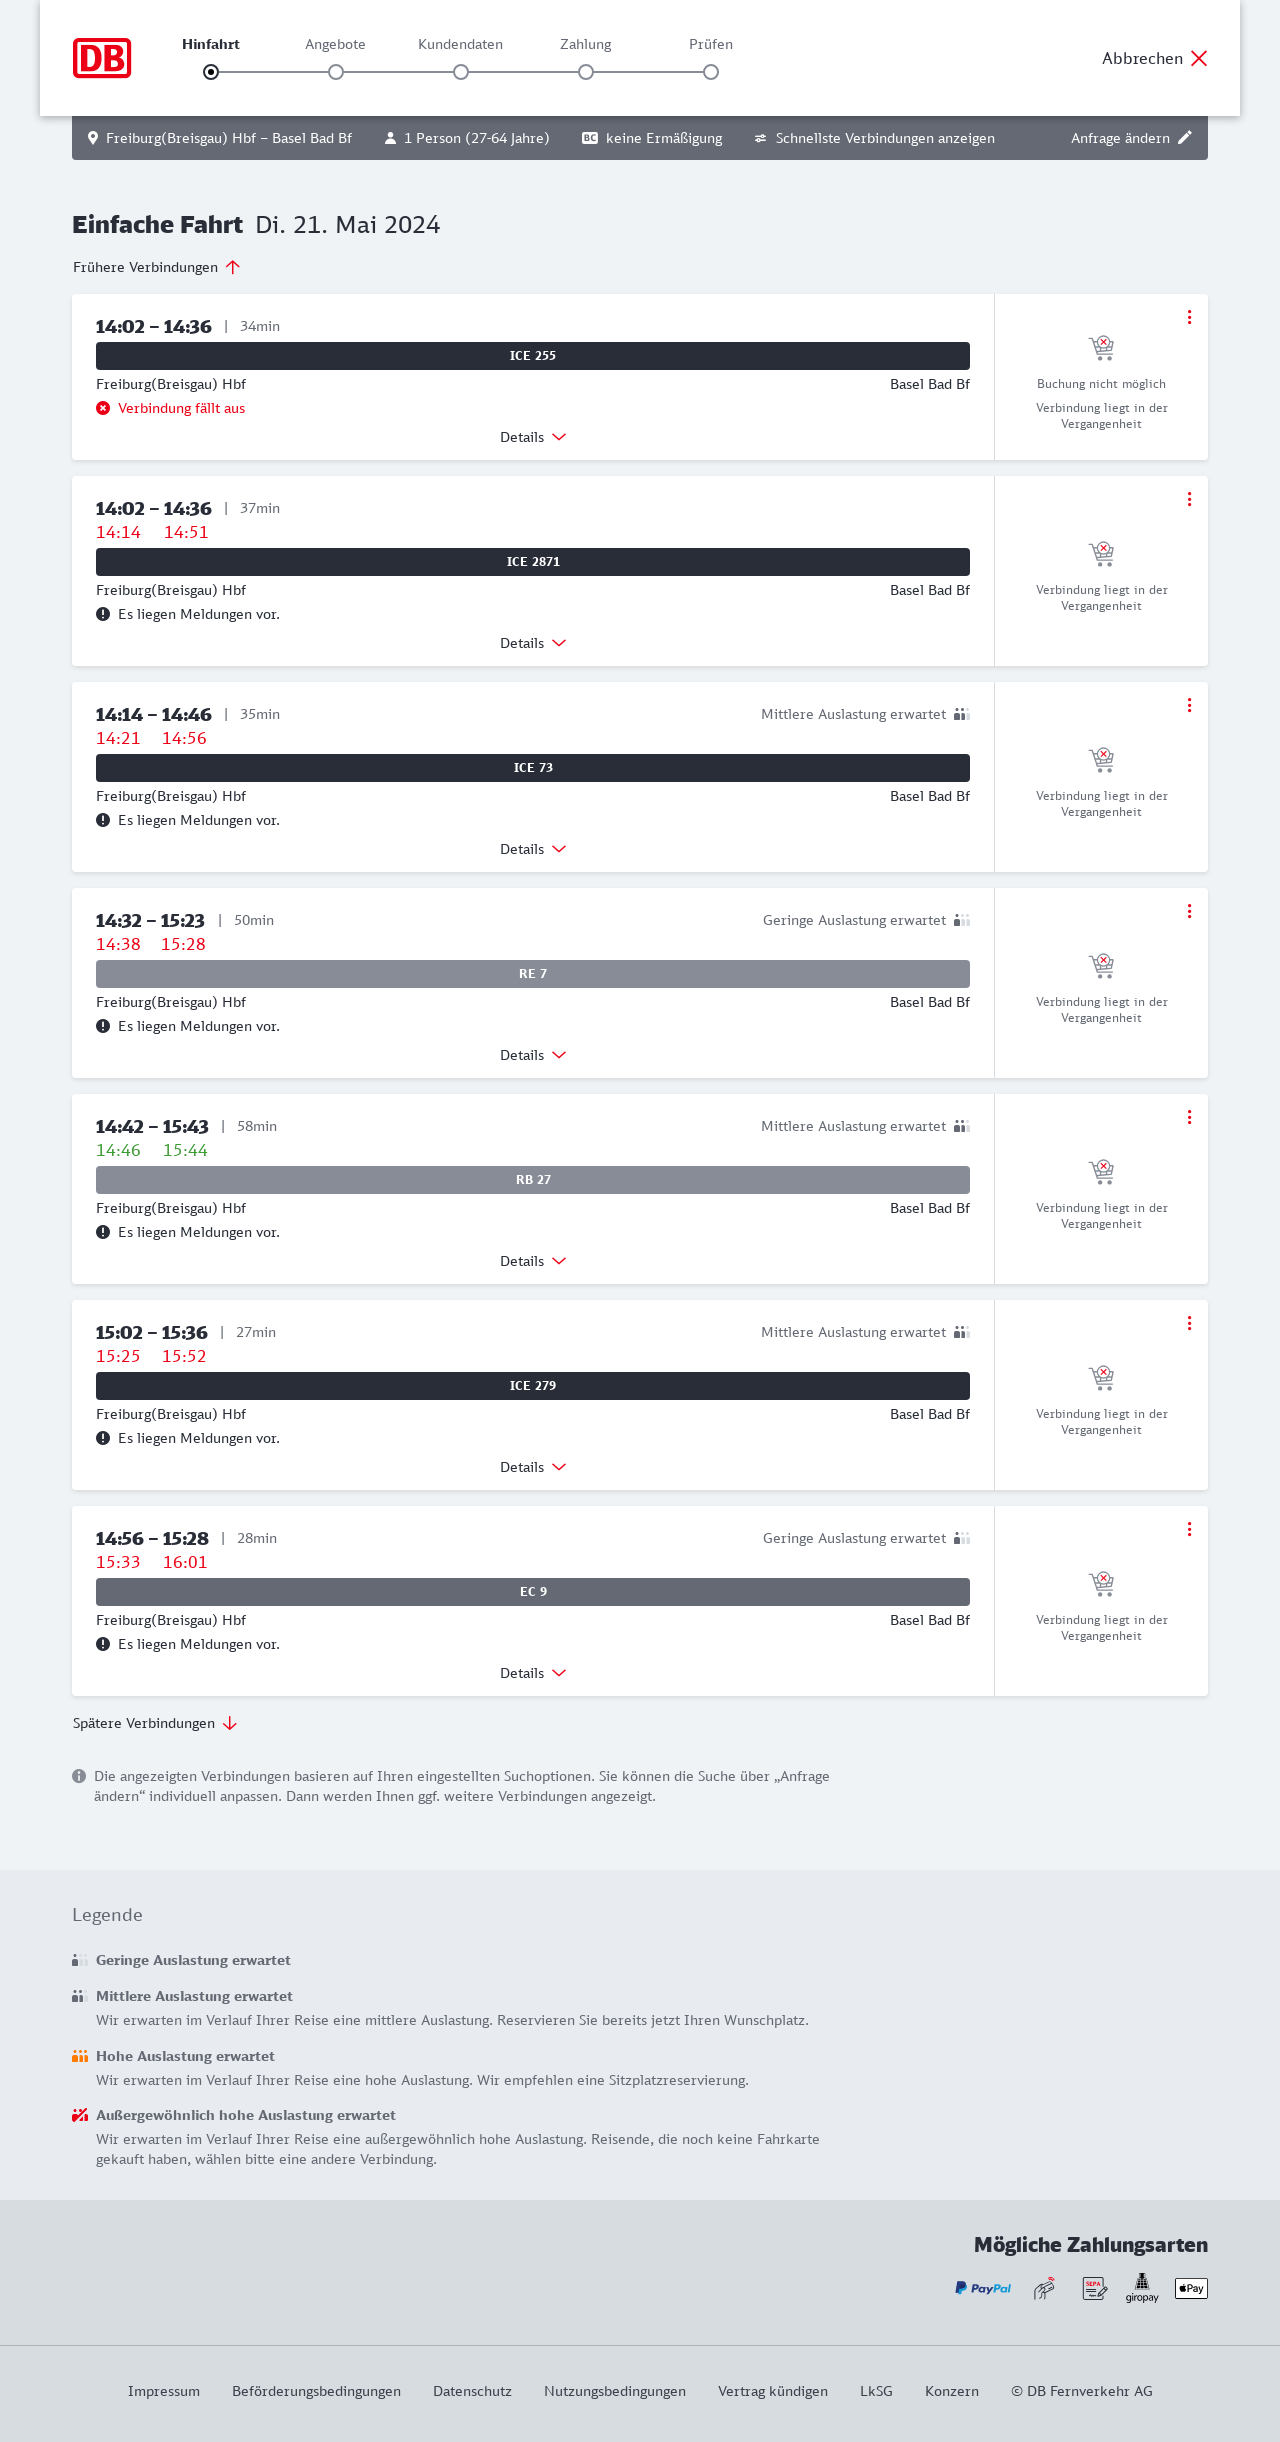The image size is (1280, 2442).
Task: Expand Details for ICE 255 connection
Action: pyautogui.click(x=533, y=437)
